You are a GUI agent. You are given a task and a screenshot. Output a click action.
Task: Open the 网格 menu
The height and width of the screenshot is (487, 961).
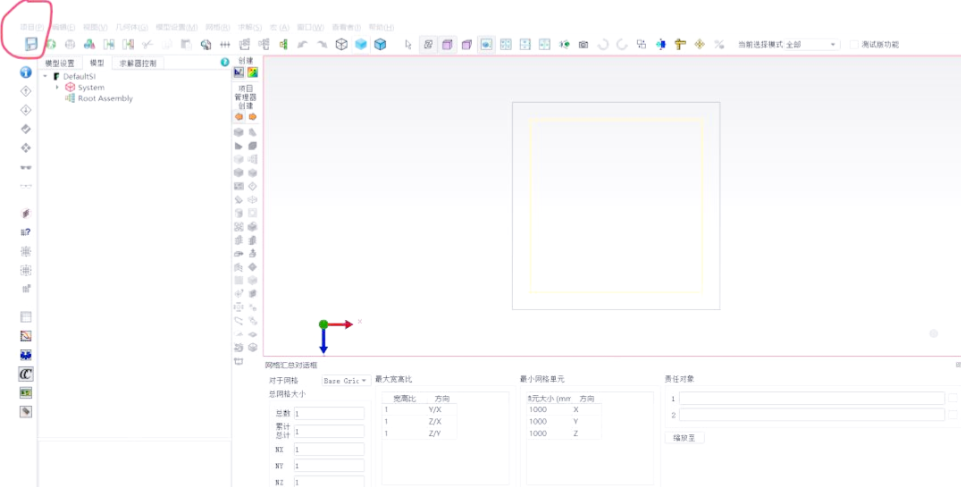point(218,28)
